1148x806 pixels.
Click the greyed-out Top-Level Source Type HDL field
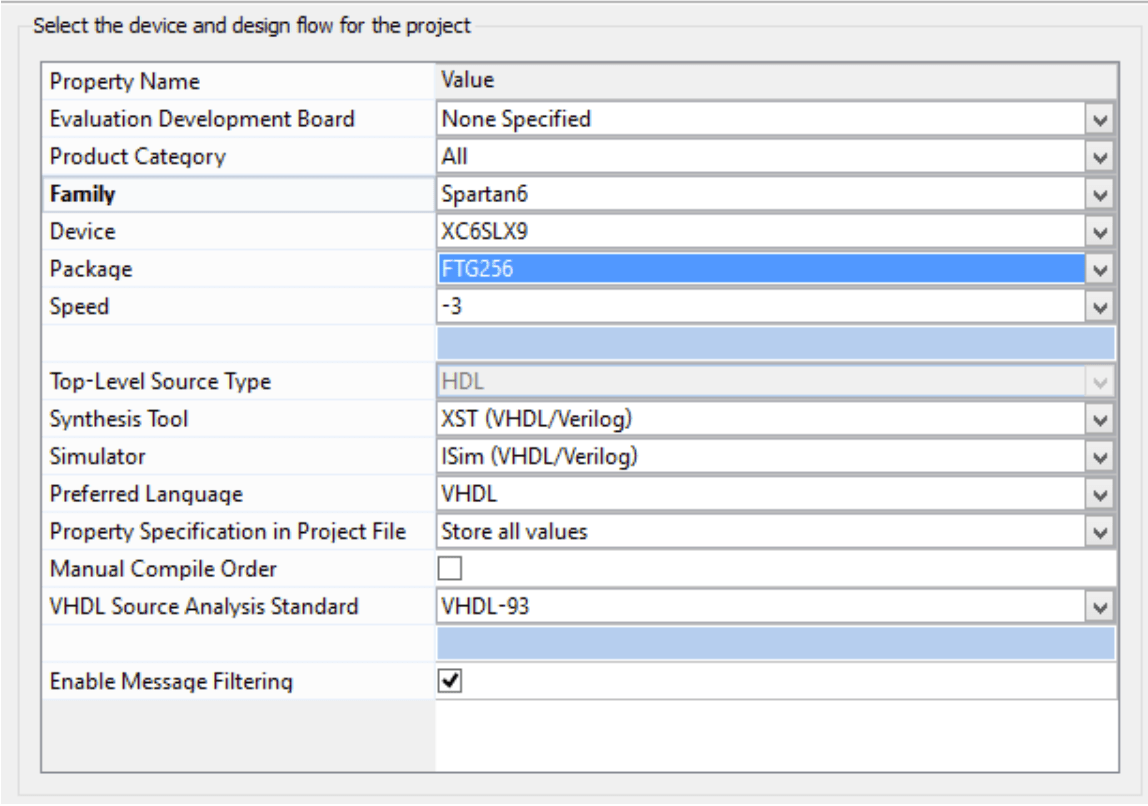(760, 381)
